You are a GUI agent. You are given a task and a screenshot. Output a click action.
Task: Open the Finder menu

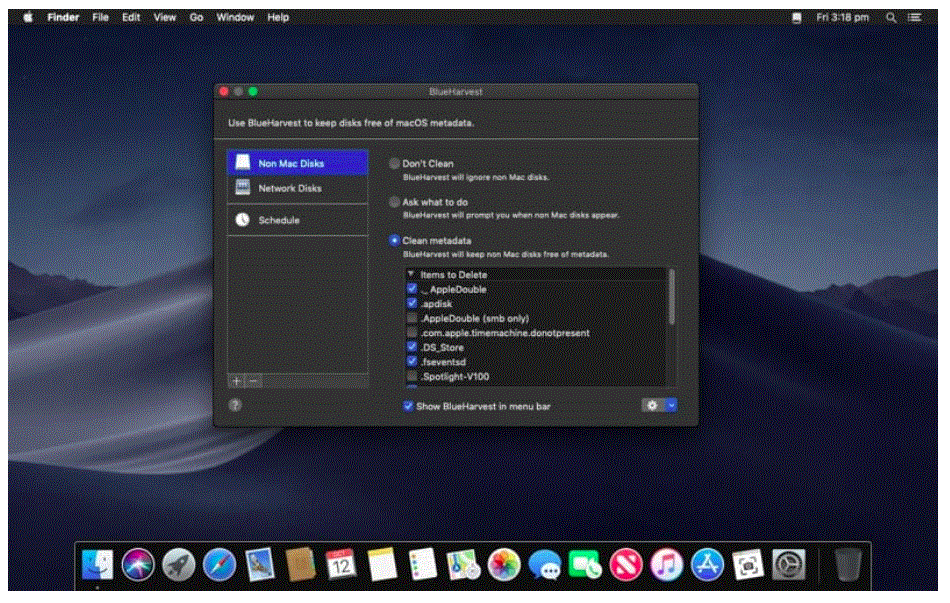(x=63, y=18)
